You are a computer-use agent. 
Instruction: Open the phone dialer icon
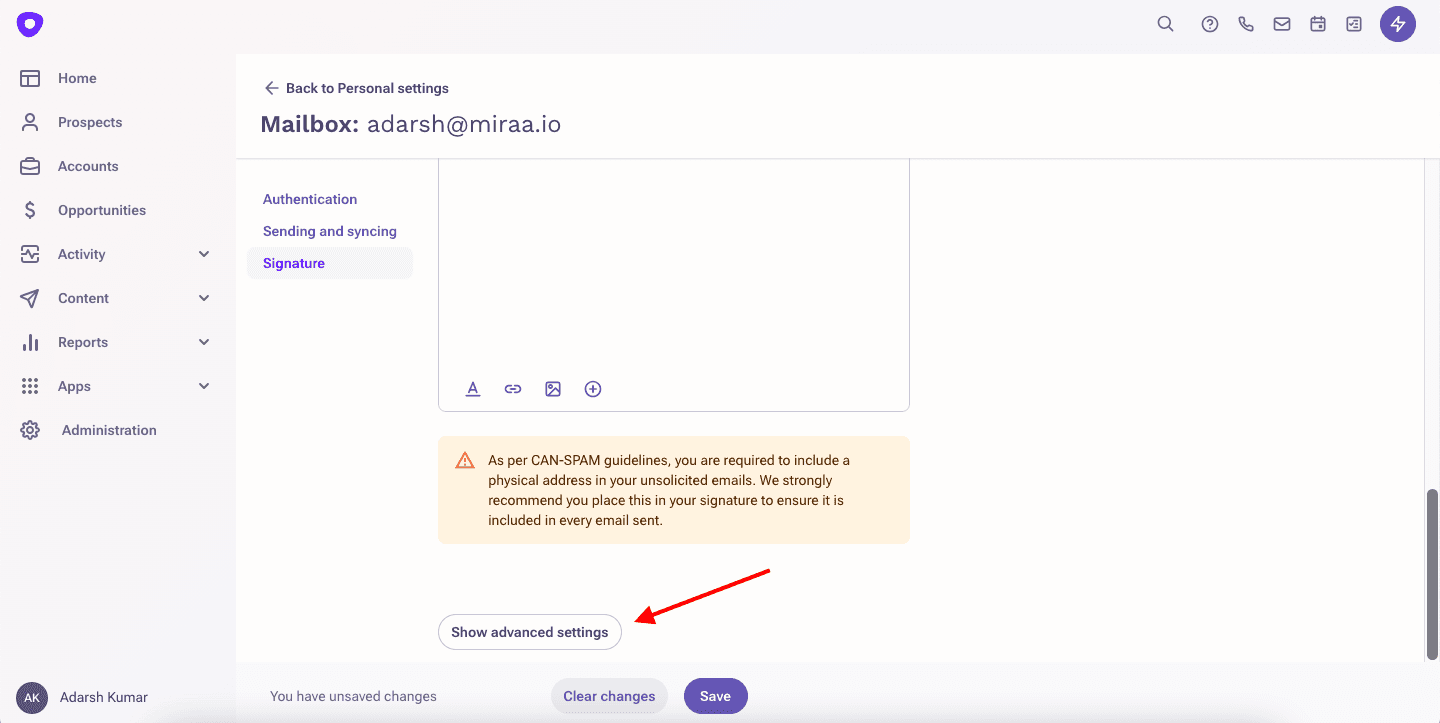click(1246, 24)
